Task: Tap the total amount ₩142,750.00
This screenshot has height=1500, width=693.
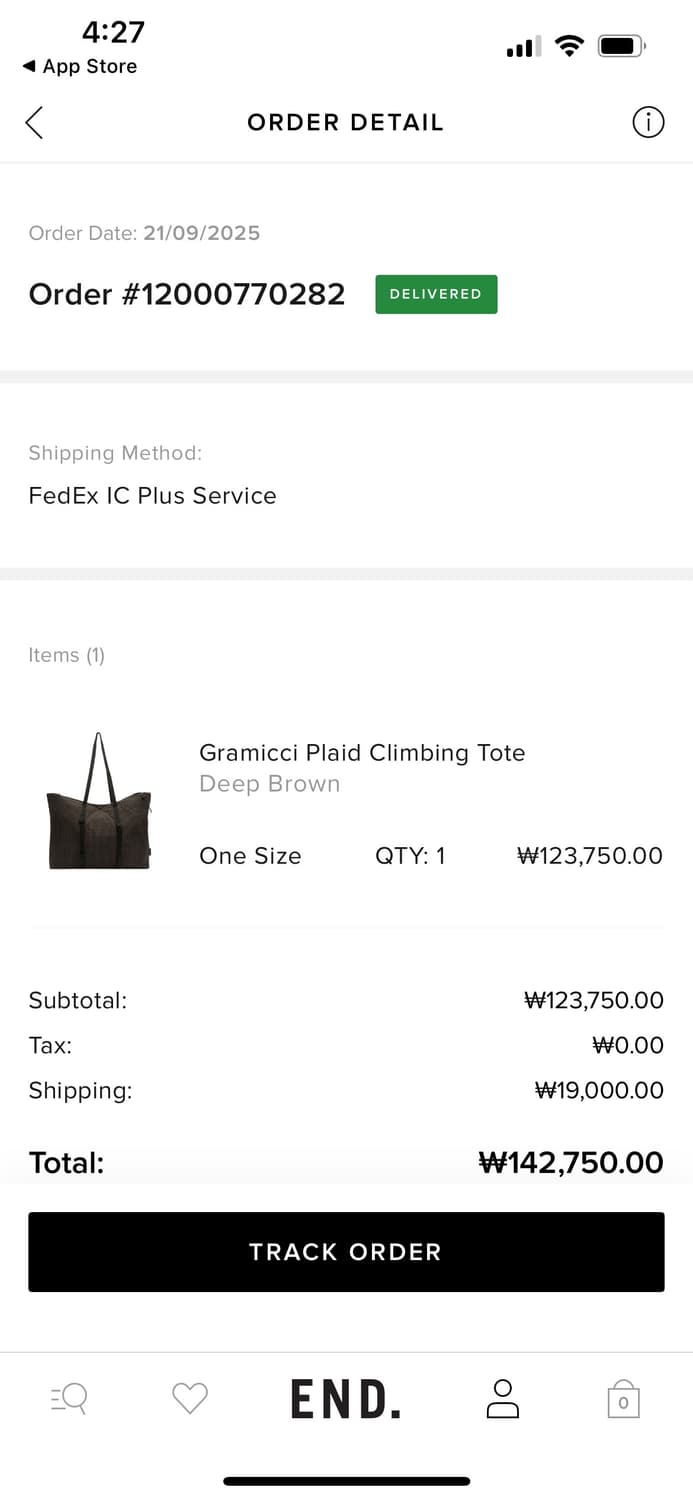Action: click(571, 1163)
